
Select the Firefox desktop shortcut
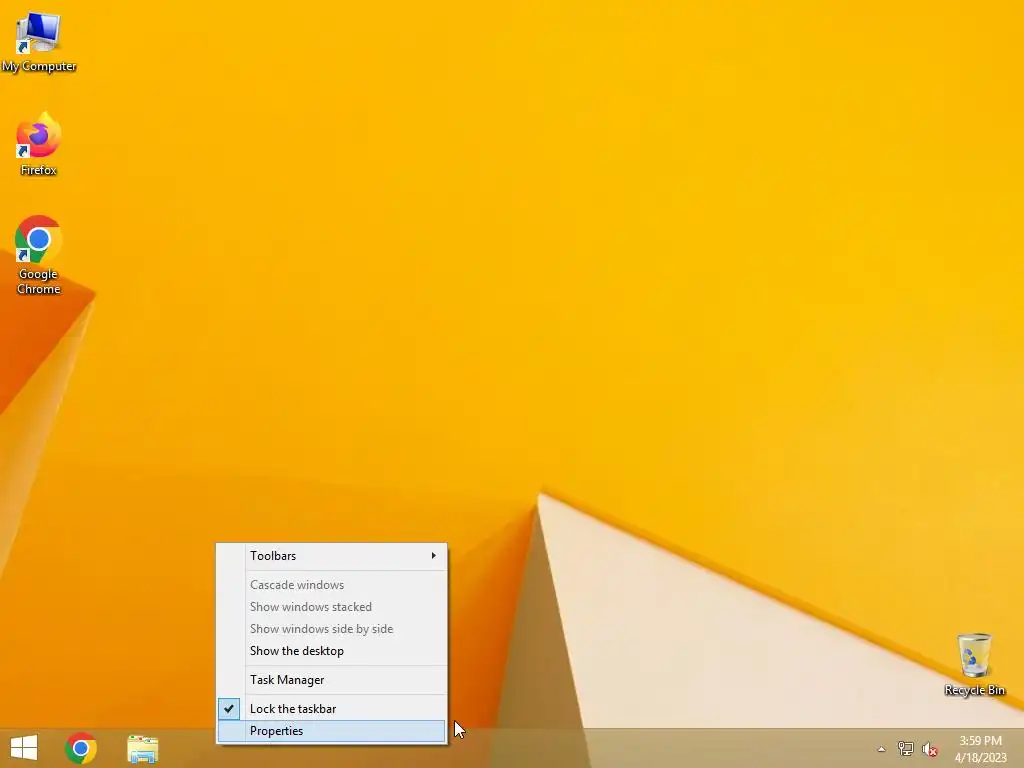tap(39, 144)
